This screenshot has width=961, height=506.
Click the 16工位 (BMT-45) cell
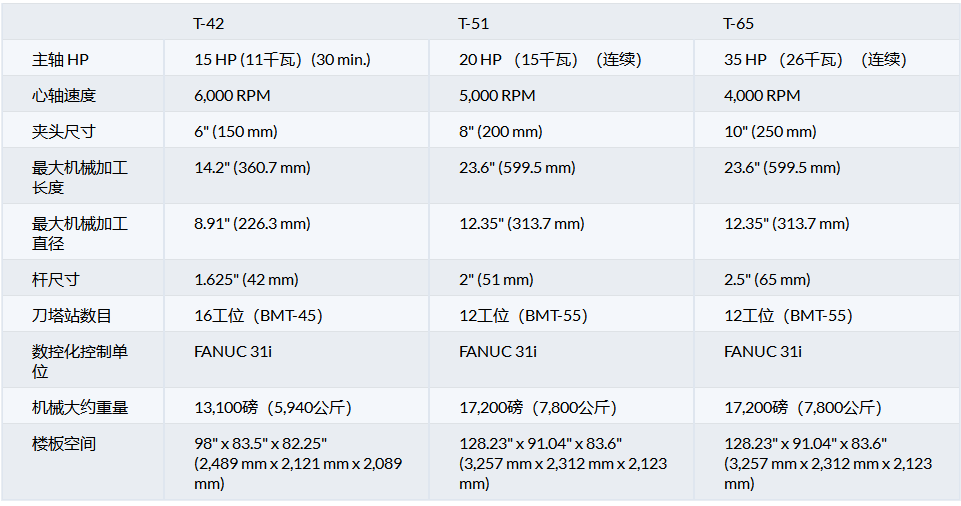[x=258, y=316]
